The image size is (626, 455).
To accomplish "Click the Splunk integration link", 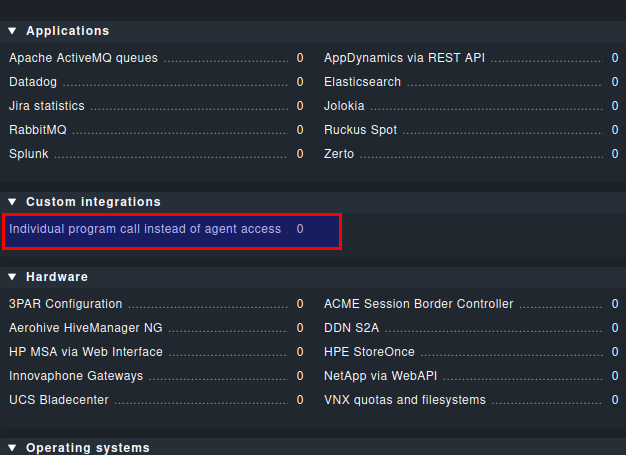I will tap(29, 154).
